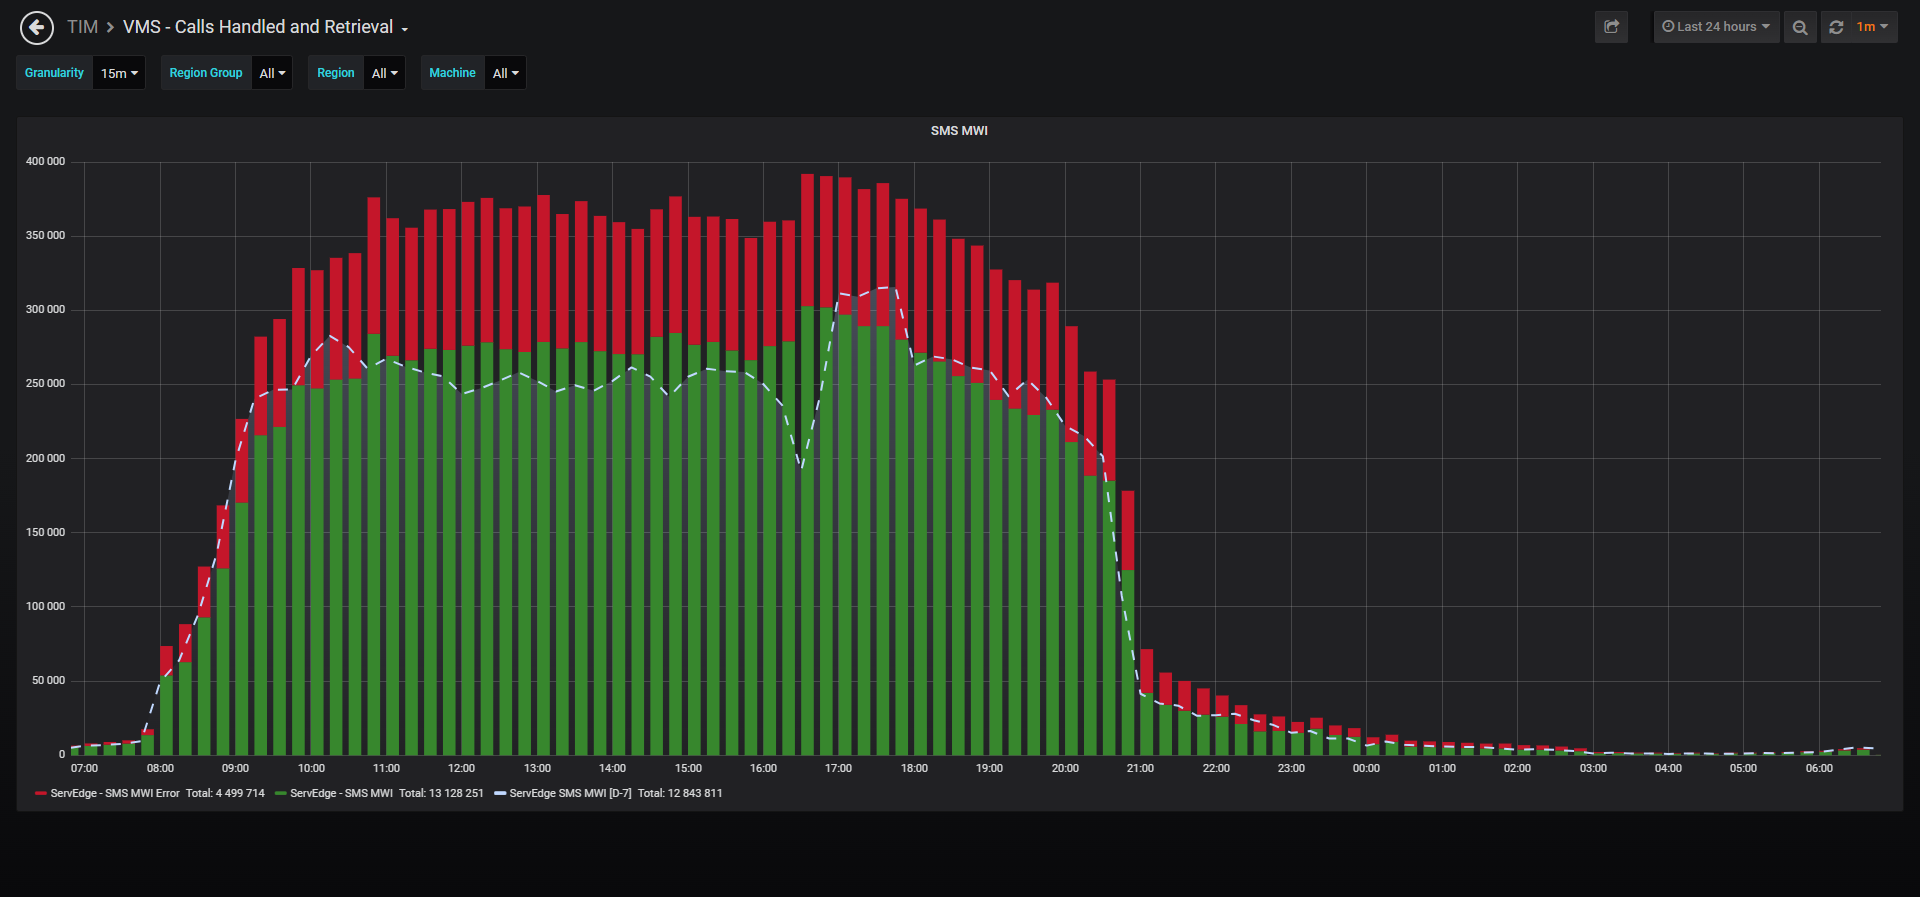
Task: Click the '200 000' y-axis label
Action: pos(45,459)
